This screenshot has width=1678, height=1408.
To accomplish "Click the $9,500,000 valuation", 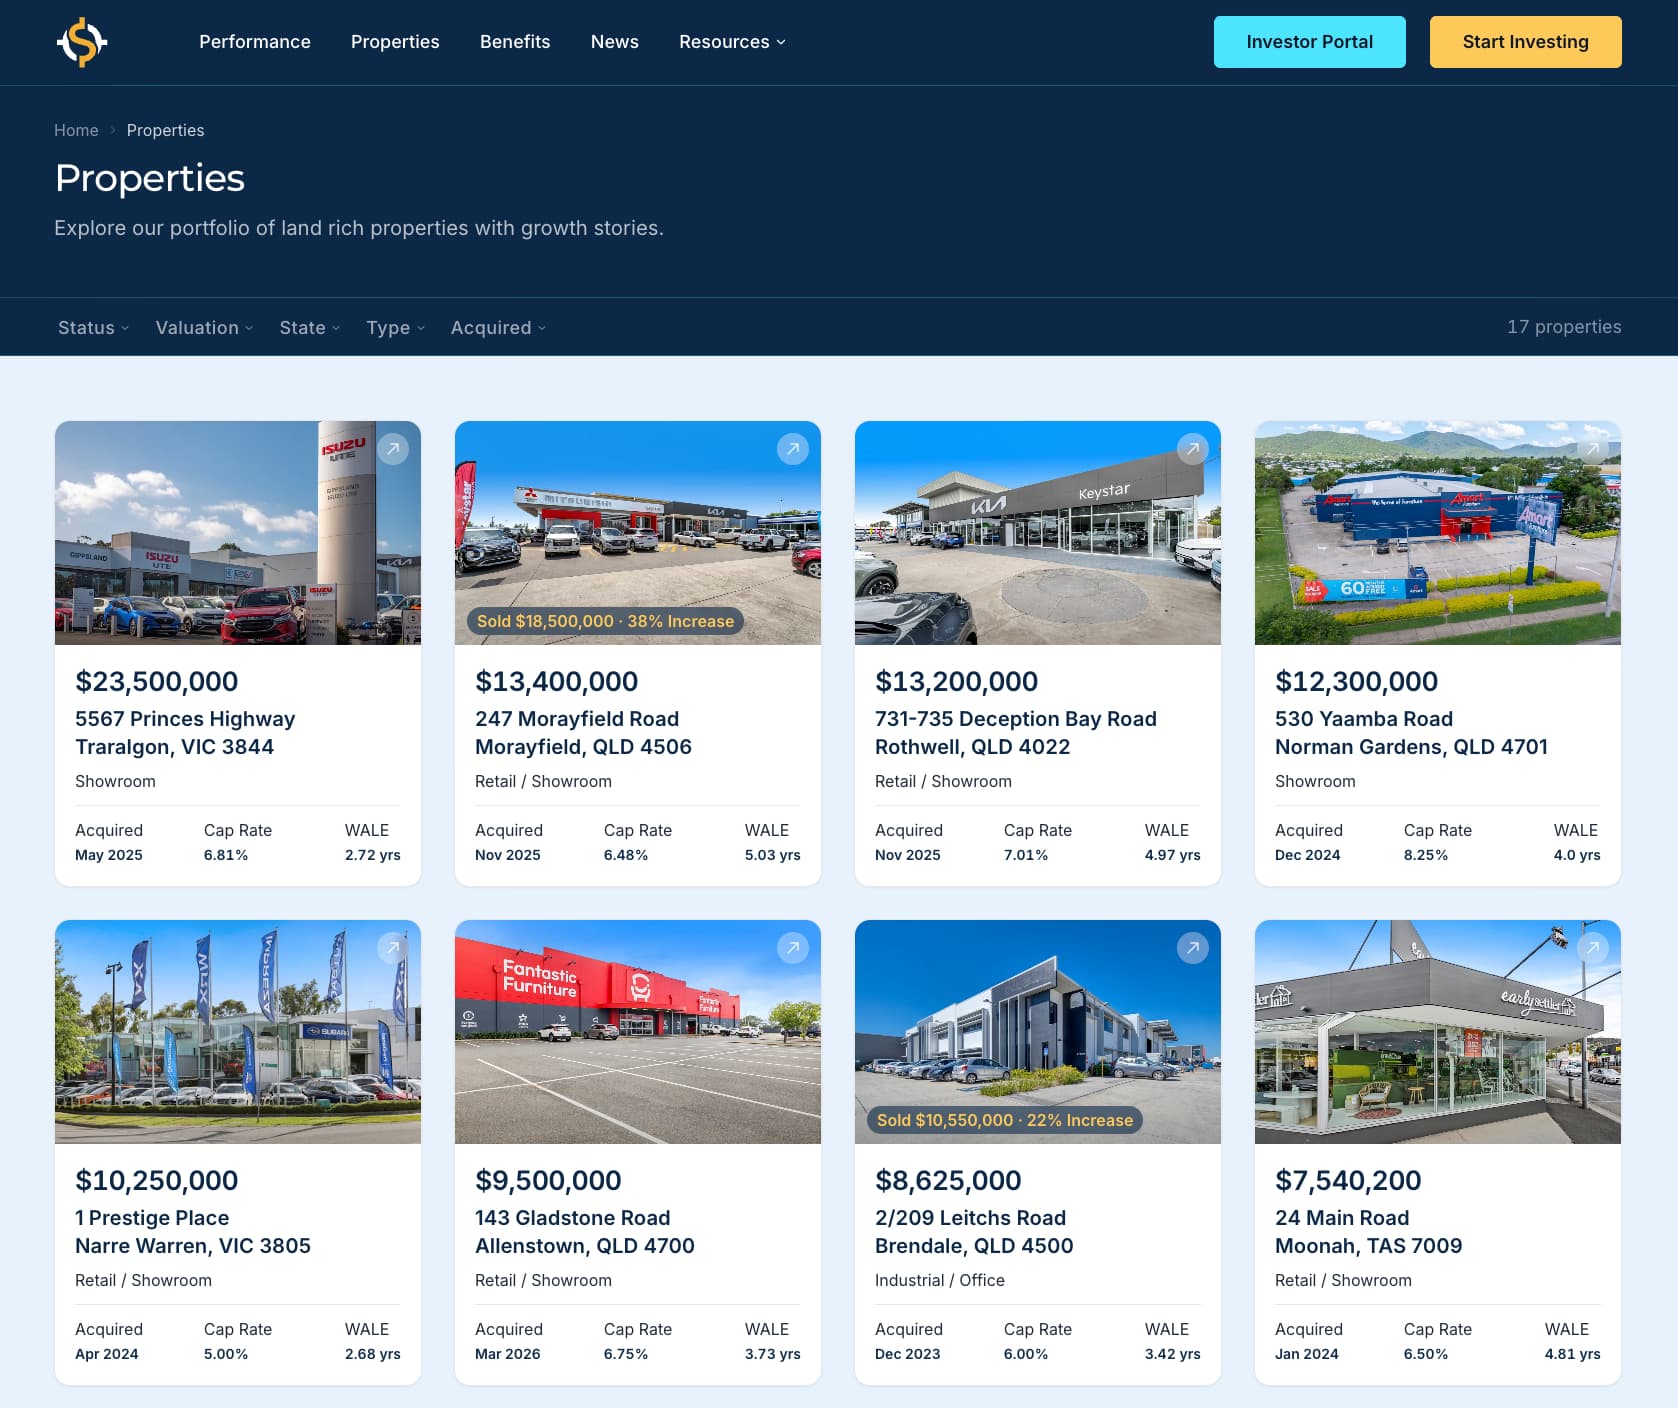I will (548, 1180).
